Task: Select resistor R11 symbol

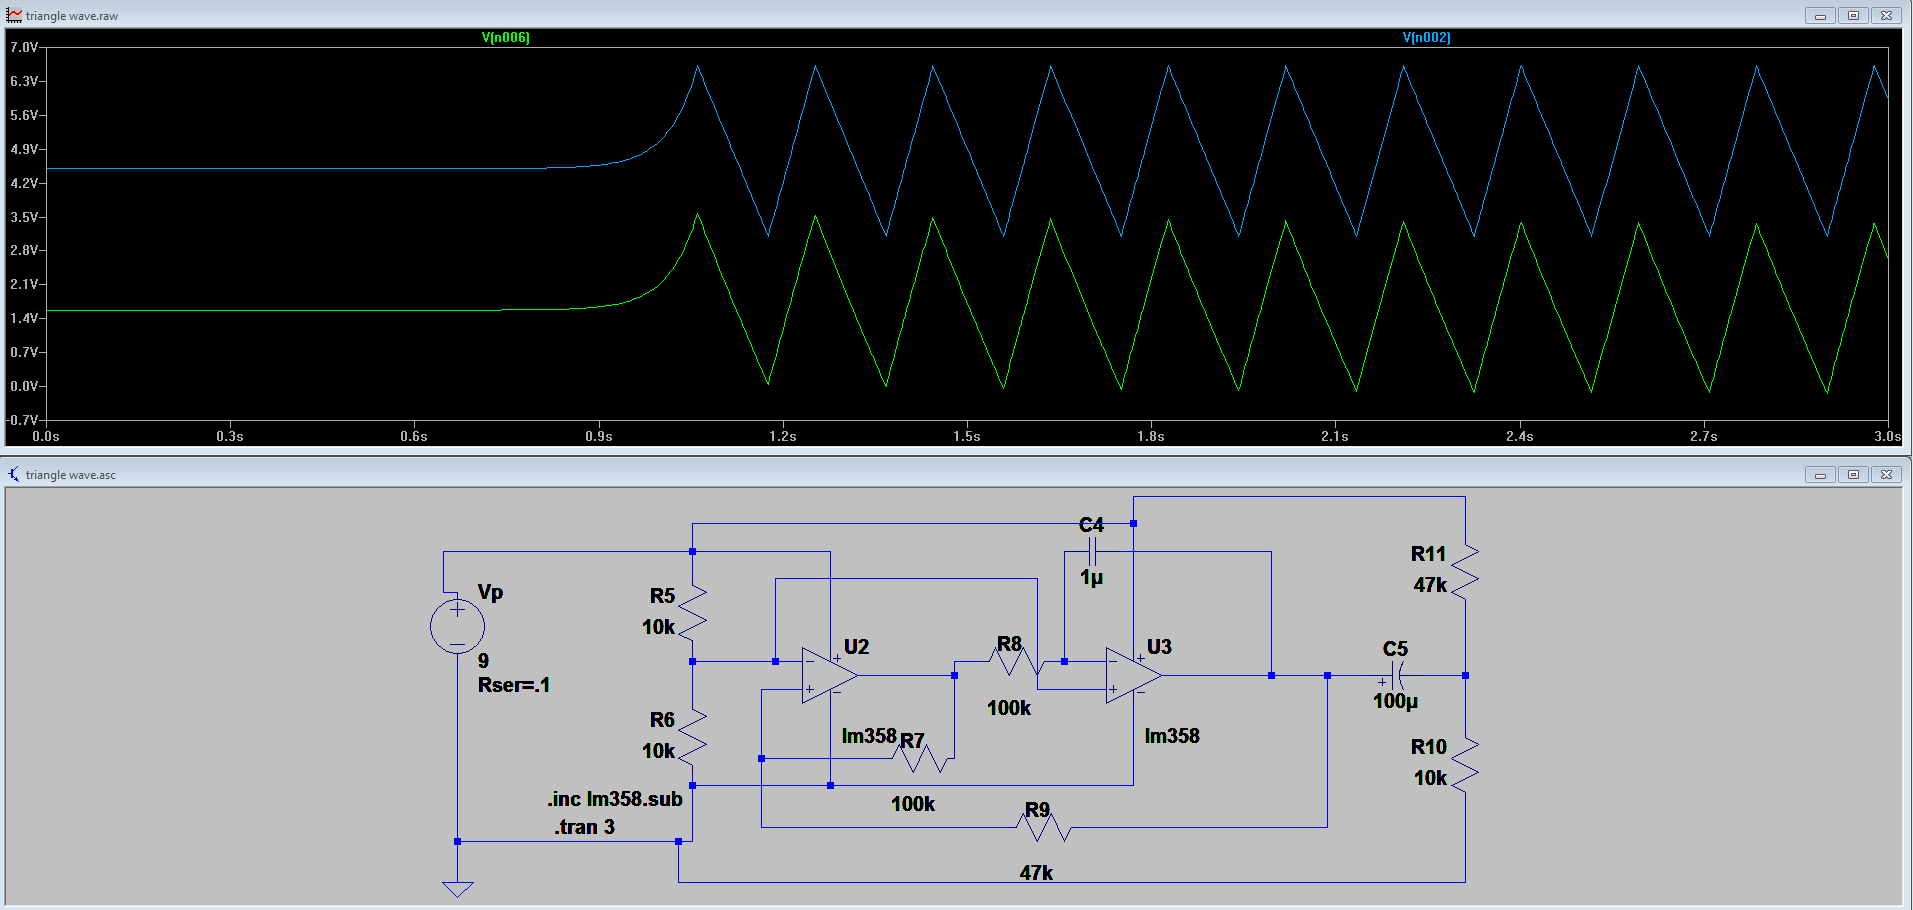Action: click(1465, 572)
